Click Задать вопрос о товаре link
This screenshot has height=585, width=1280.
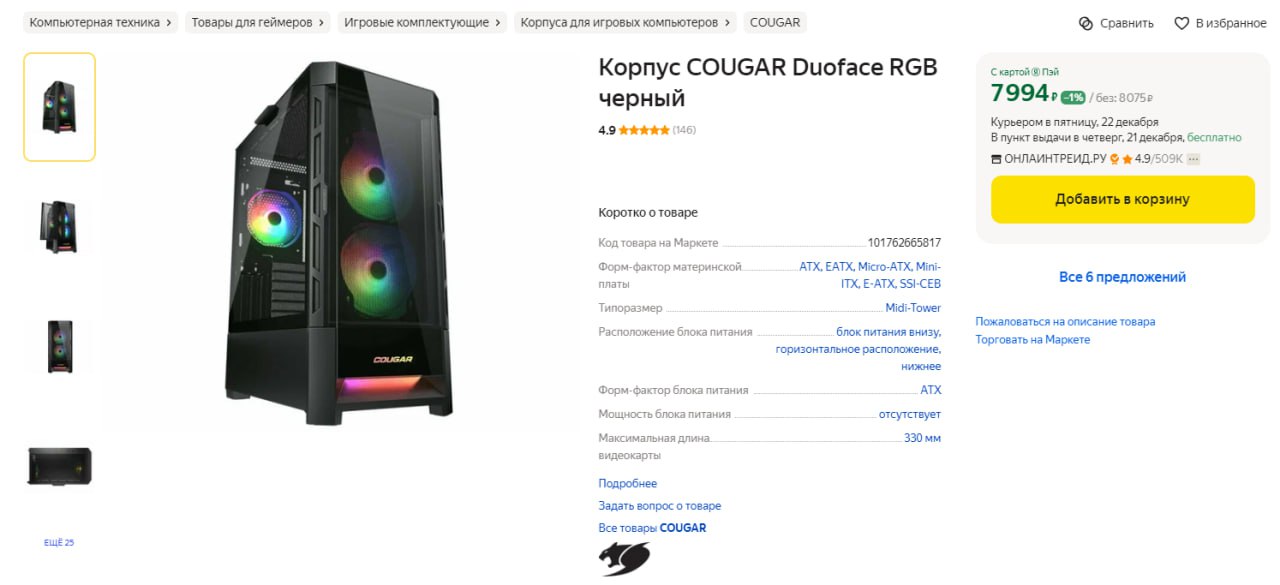(660, 506)
